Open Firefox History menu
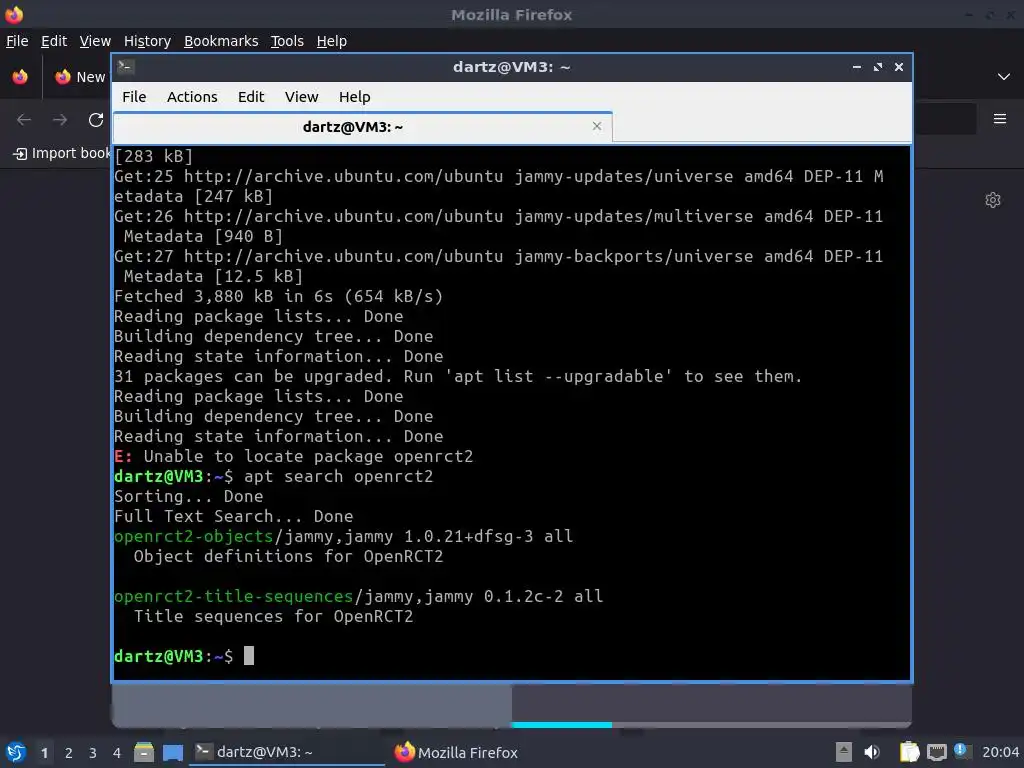This screenshot has width=1024, height=768. pyautogui.click(x=147, y=41)
